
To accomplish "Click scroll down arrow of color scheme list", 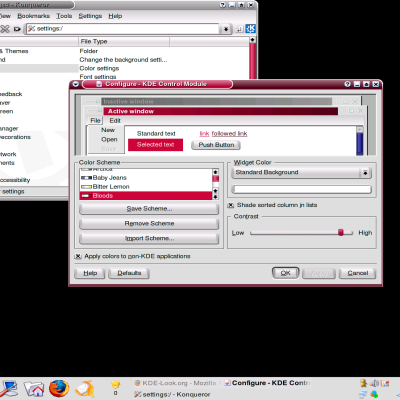I will [215, 197].
